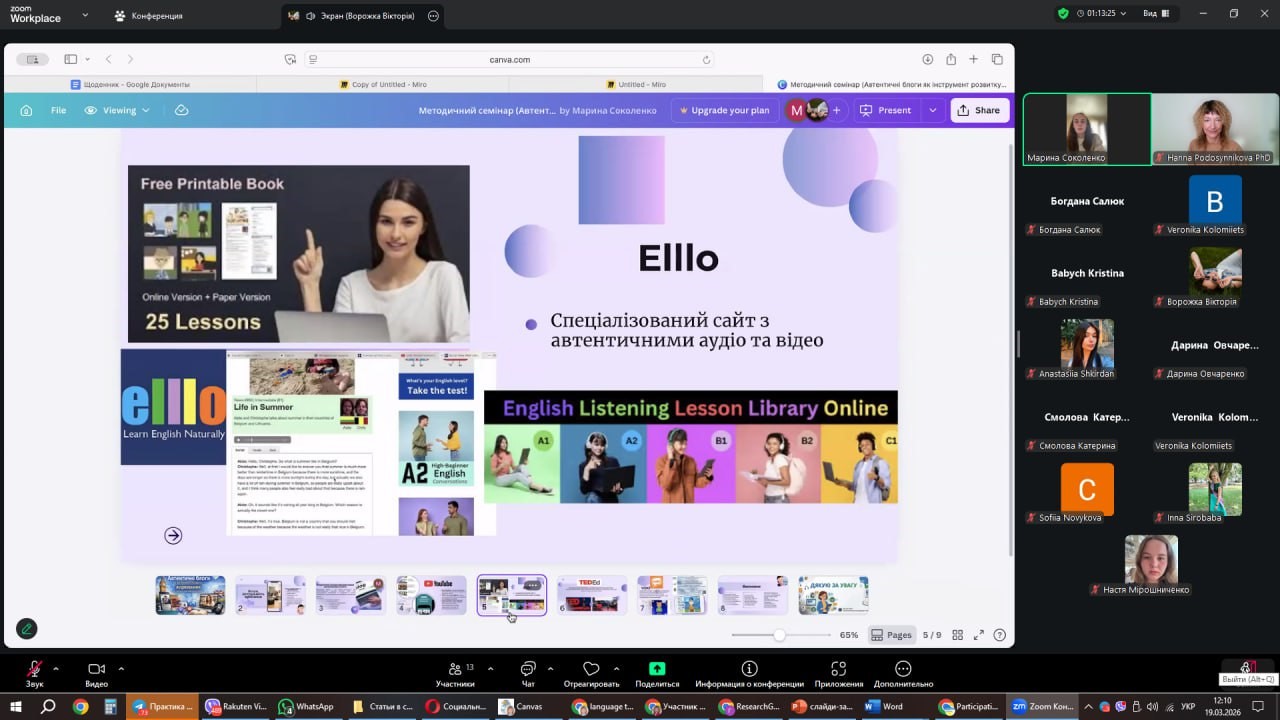Image resolution: width=1280 pixels, height=720 pixels.
Task: Expand the Viewing mode dropdown
Action: [x=117, y=110]
